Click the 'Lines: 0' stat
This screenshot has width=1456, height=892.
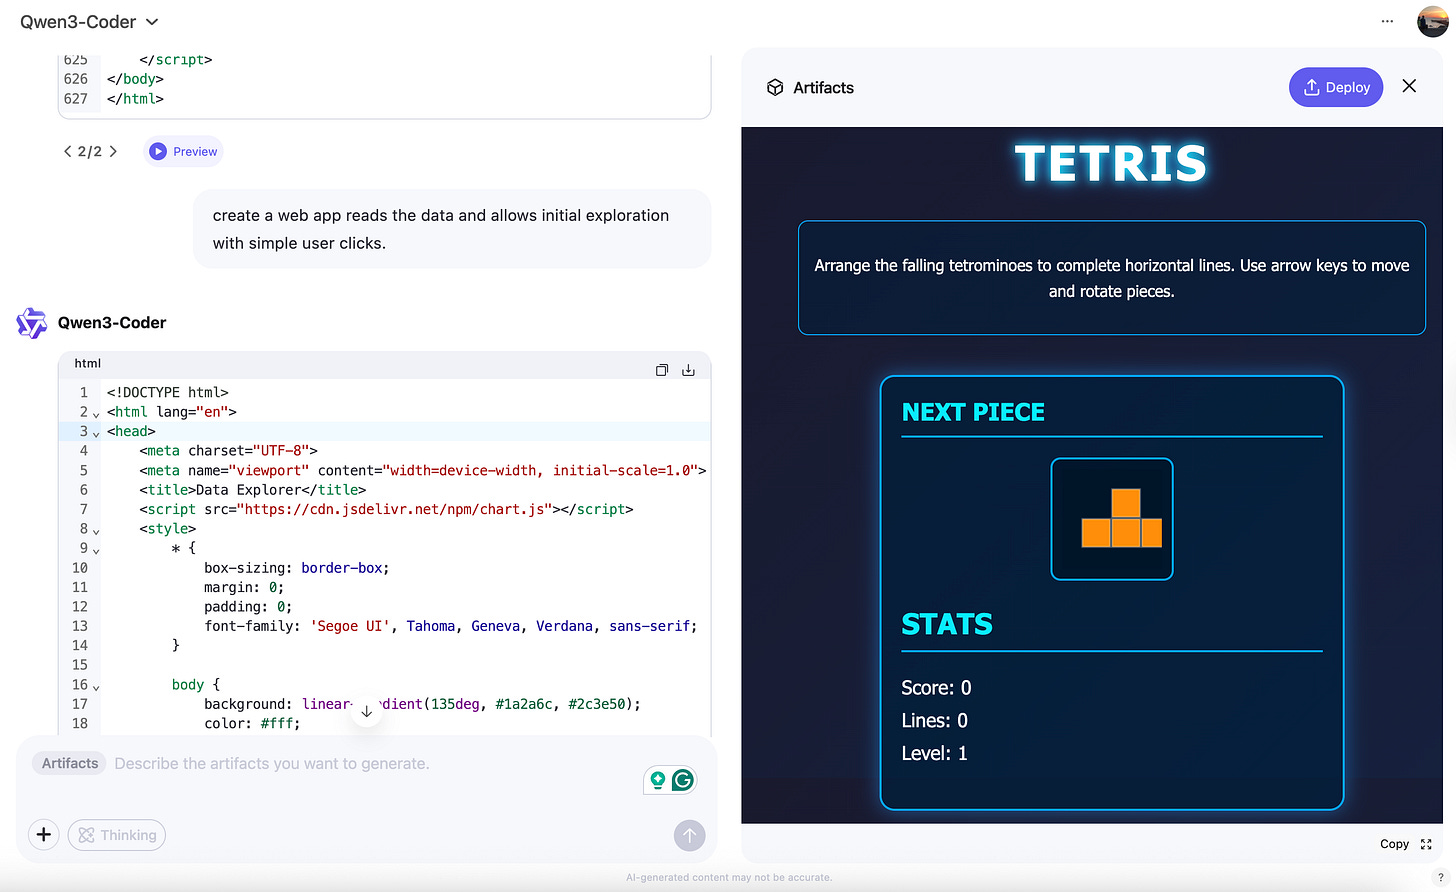(934, 721)
